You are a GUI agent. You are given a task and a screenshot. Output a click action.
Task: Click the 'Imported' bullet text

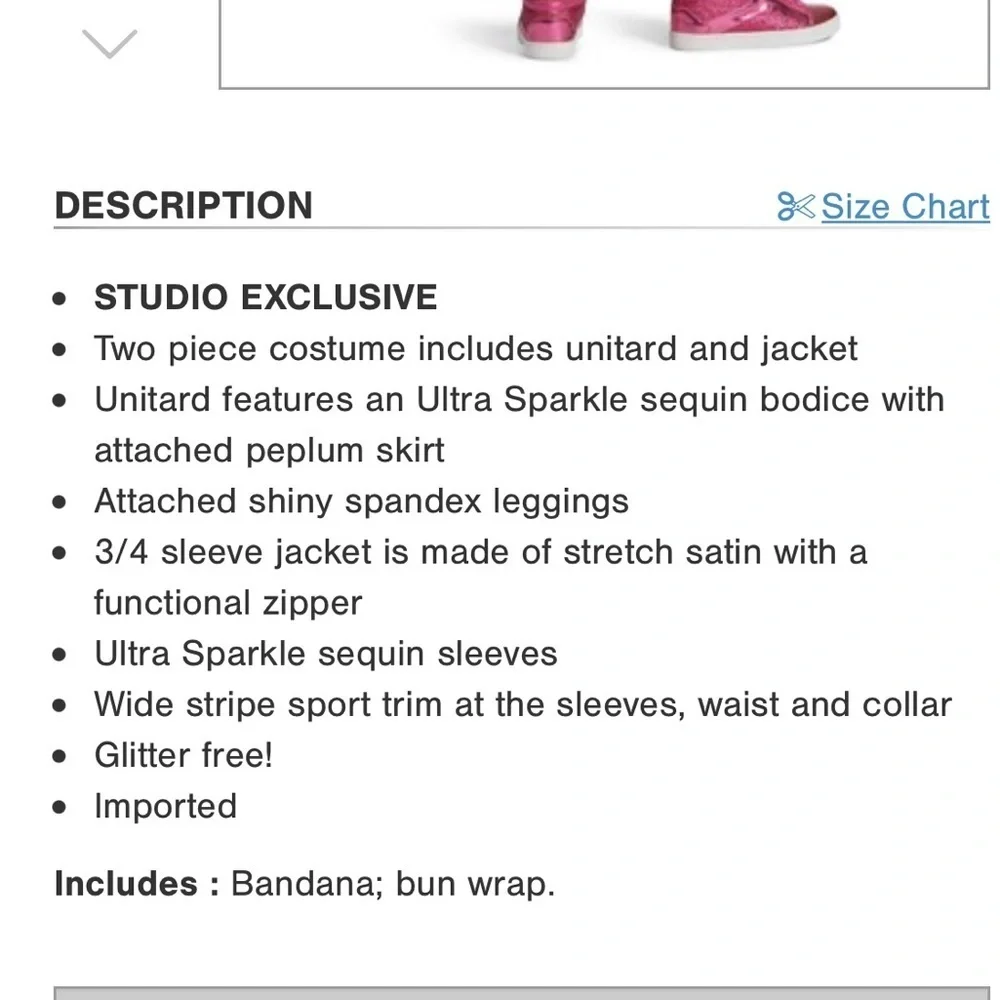point(166,807)
